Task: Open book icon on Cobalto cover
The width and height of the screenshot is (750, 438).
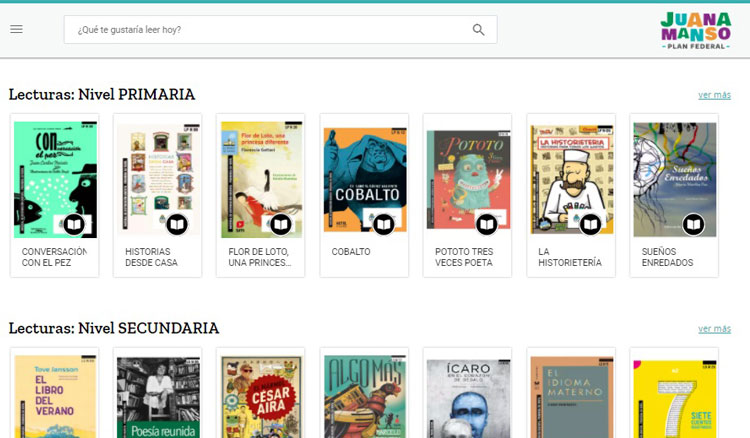Action: pos(384,224)
